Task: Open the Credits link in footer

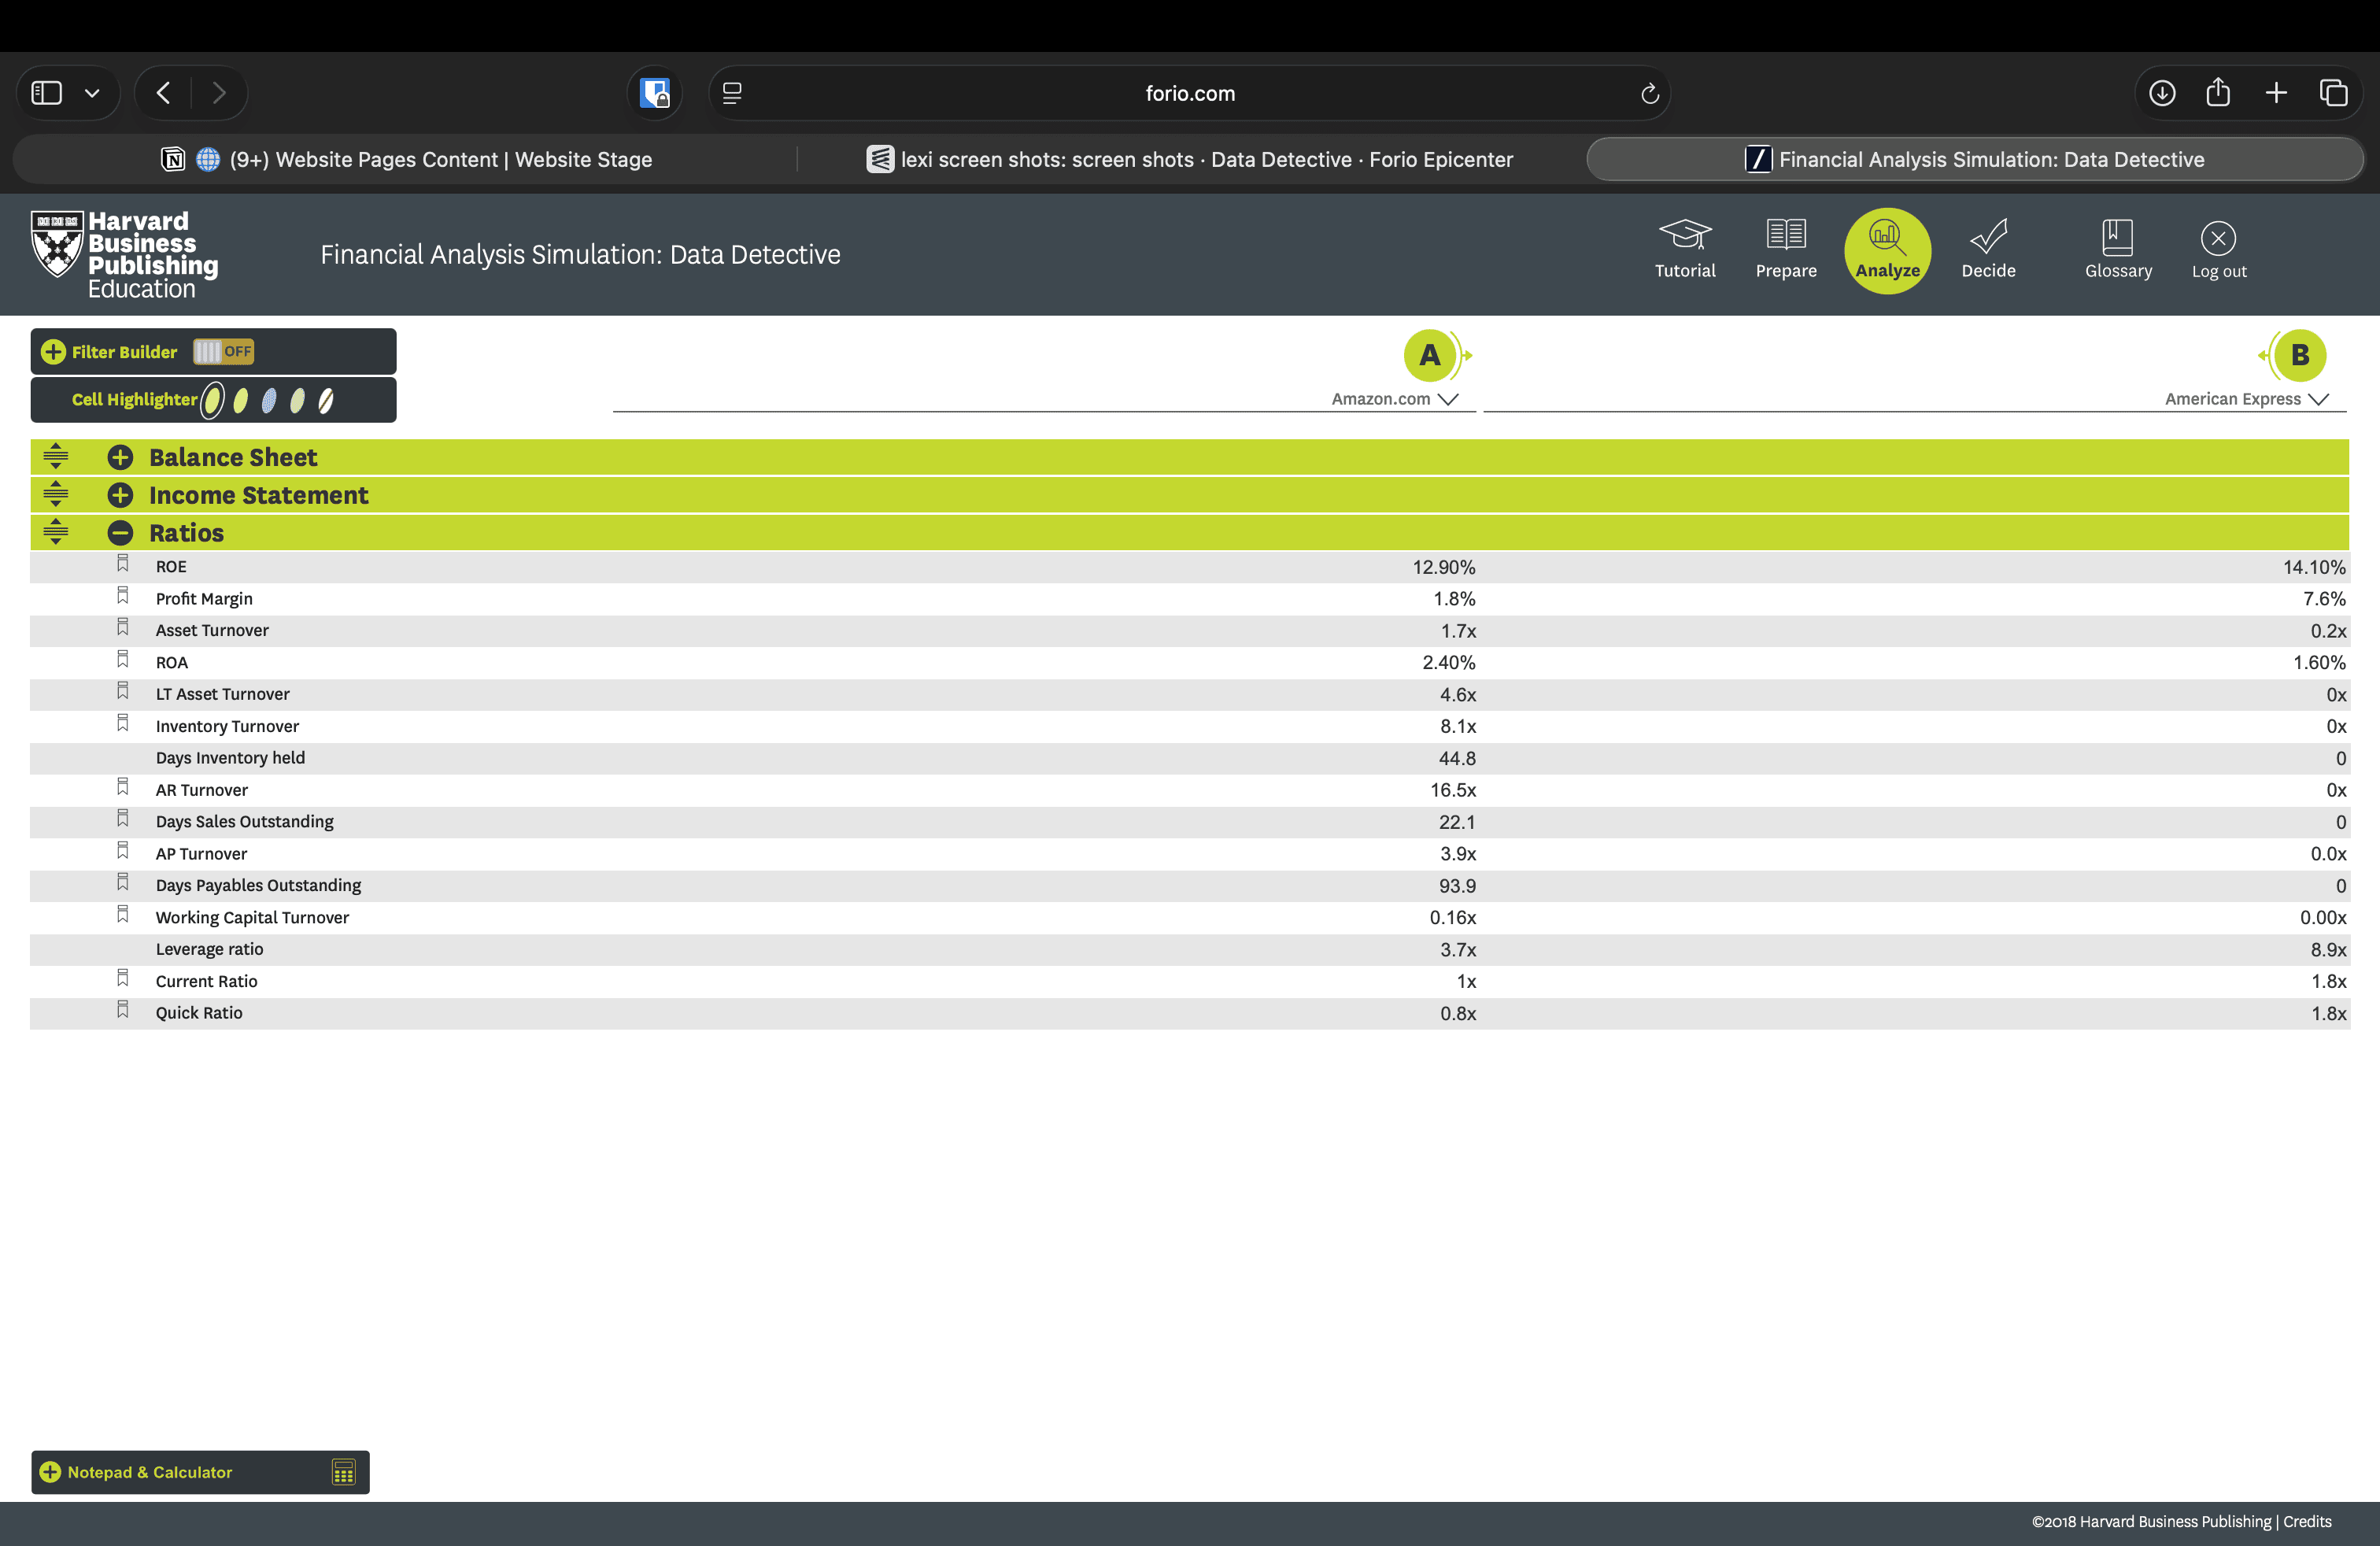Action: click(2307, 1522)
